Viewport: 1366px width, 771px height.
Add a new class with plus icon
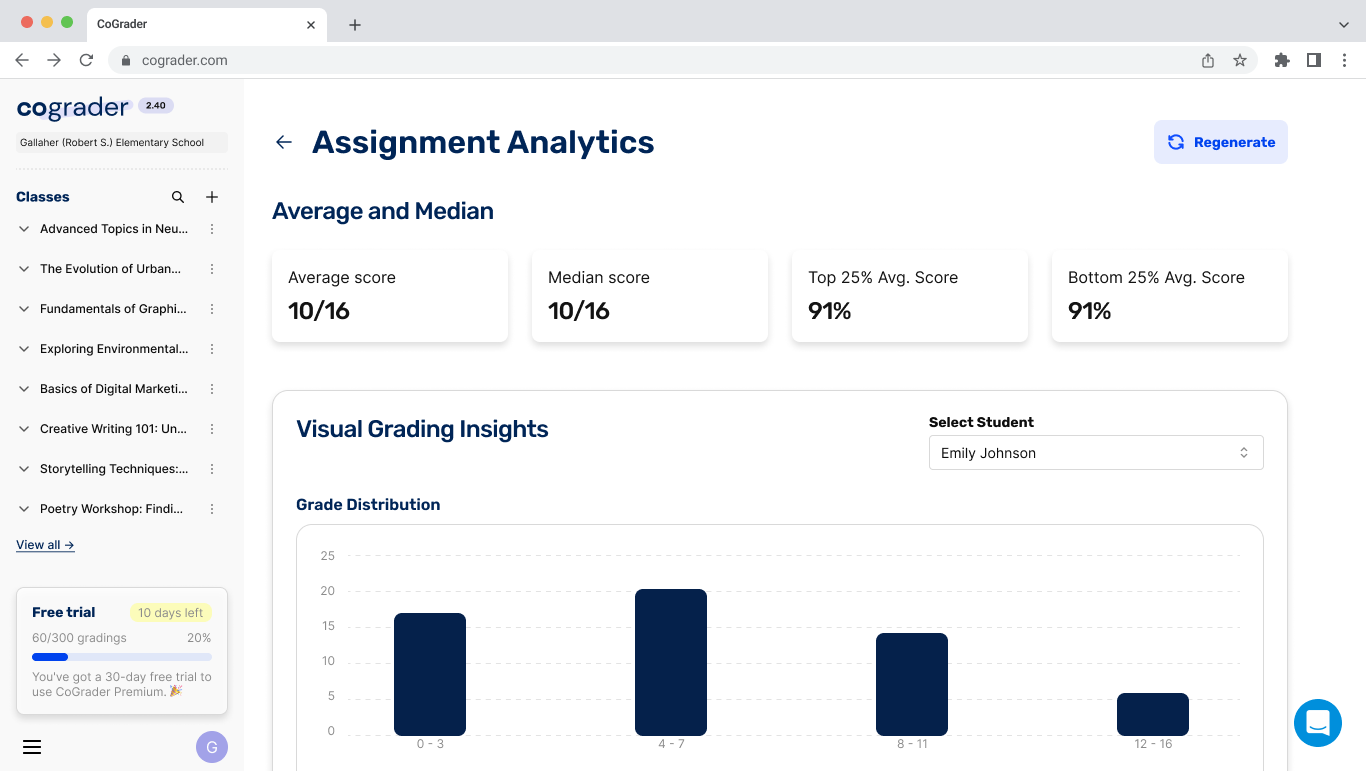click(212, 197)
